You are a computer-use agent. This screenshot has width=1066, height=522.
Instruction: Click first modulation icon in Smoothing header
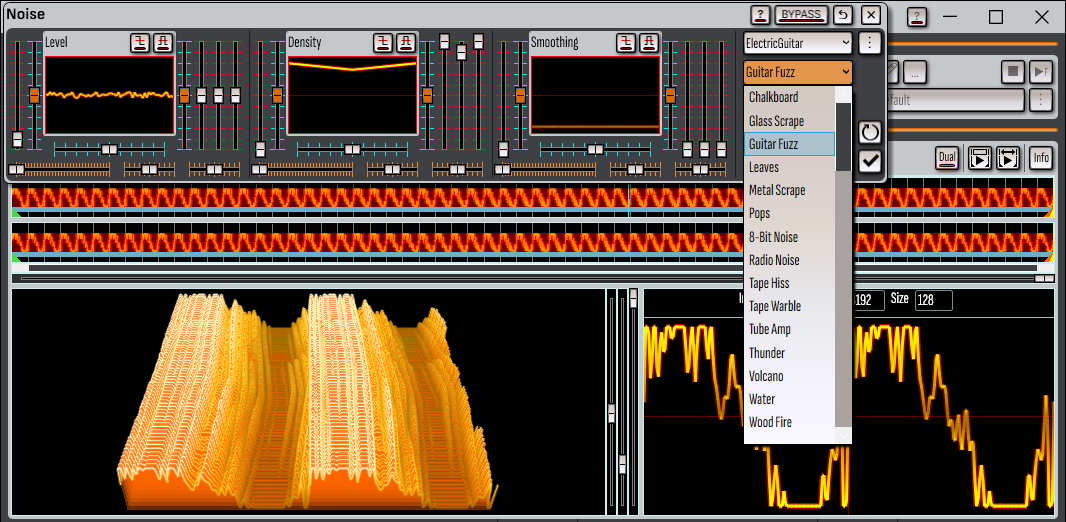click(626, 42)
